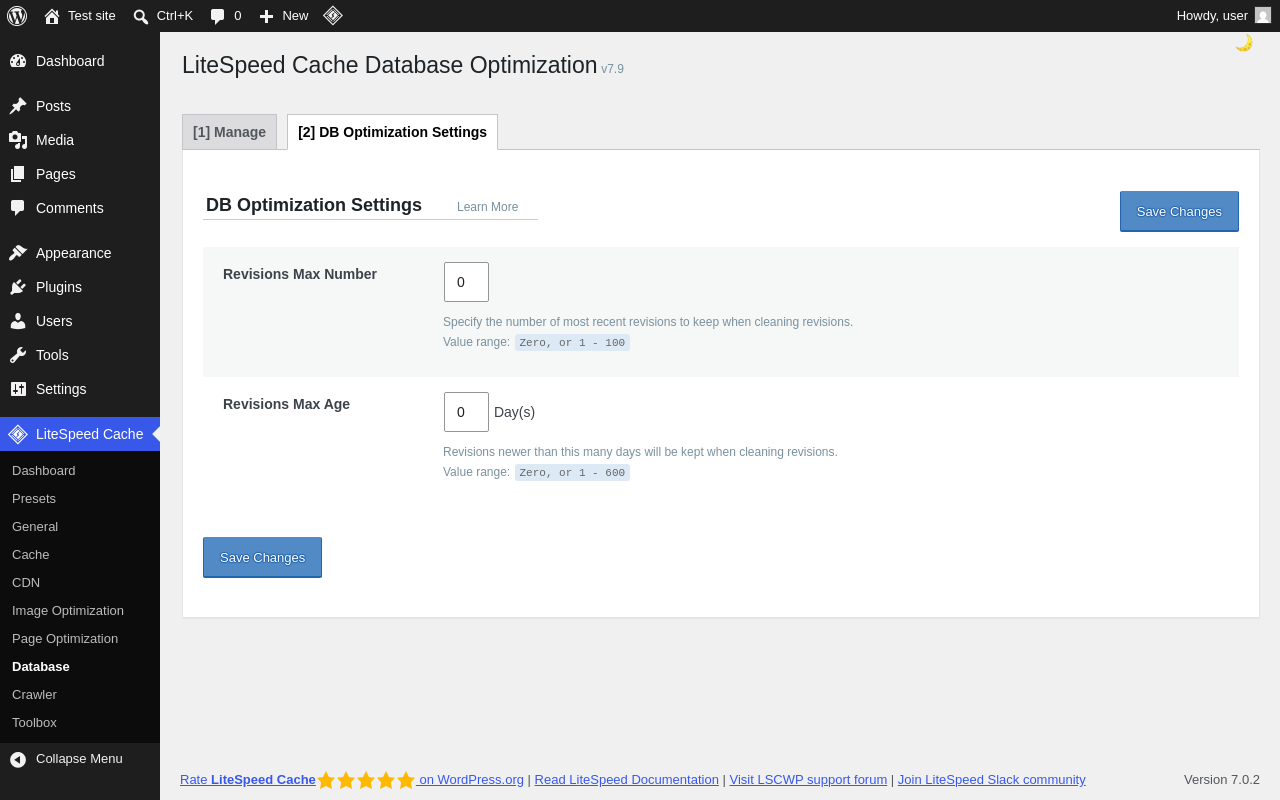The width and height of the screenshot is (1280, 800).
Task: Click the Pages icon in sidebar
Action: [x=18, y=174]
